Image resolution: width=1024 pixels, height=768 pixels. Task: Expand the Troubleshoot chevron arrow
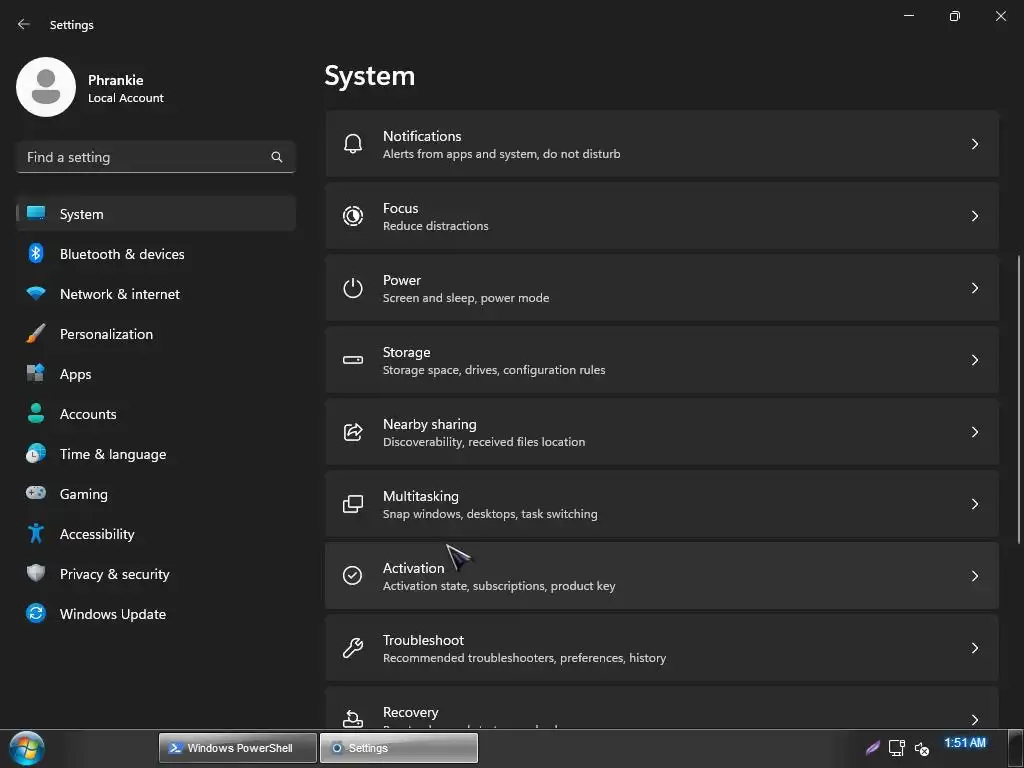(975, 648)
